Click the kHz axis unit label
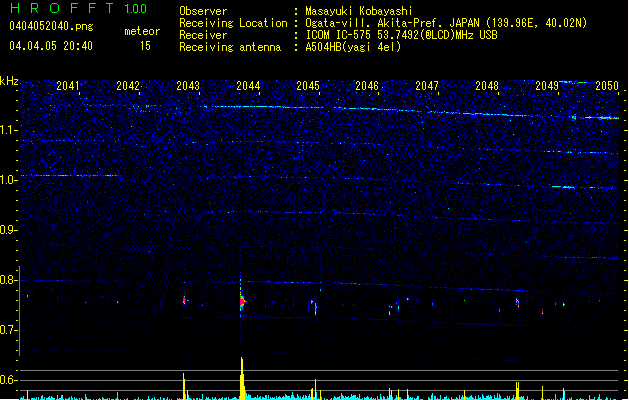The width and height of the screenshot is (629, 400). click(9, 81)
